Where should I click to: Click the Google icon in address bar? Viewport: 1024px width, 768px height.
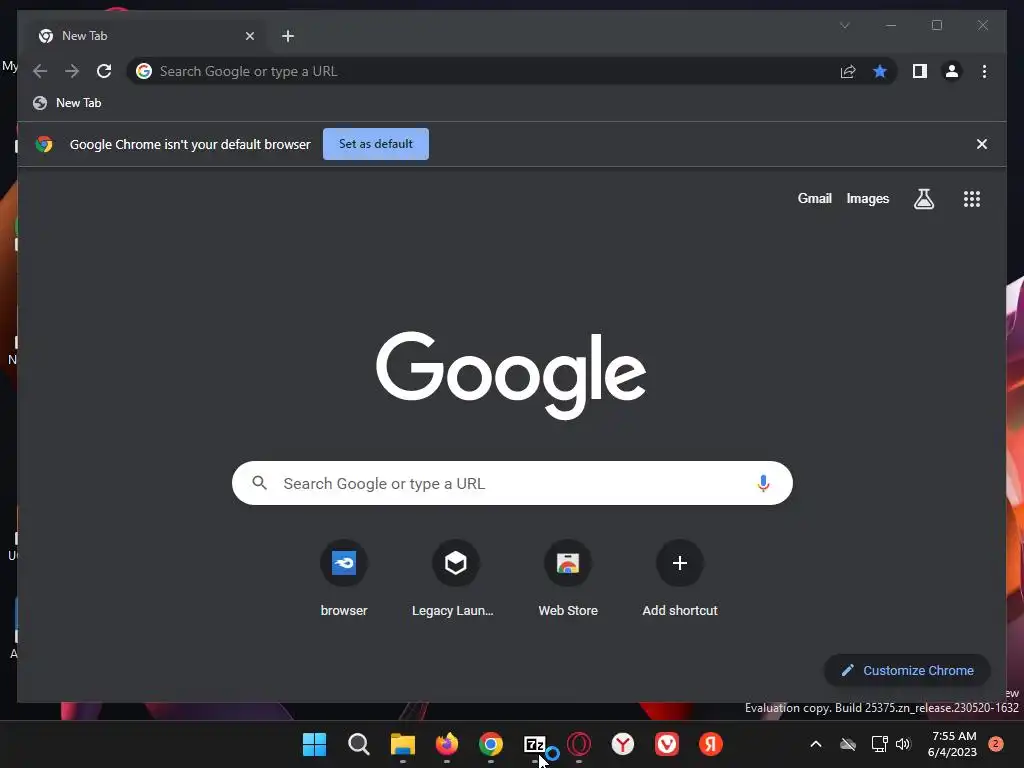click(x=144, y=71)
